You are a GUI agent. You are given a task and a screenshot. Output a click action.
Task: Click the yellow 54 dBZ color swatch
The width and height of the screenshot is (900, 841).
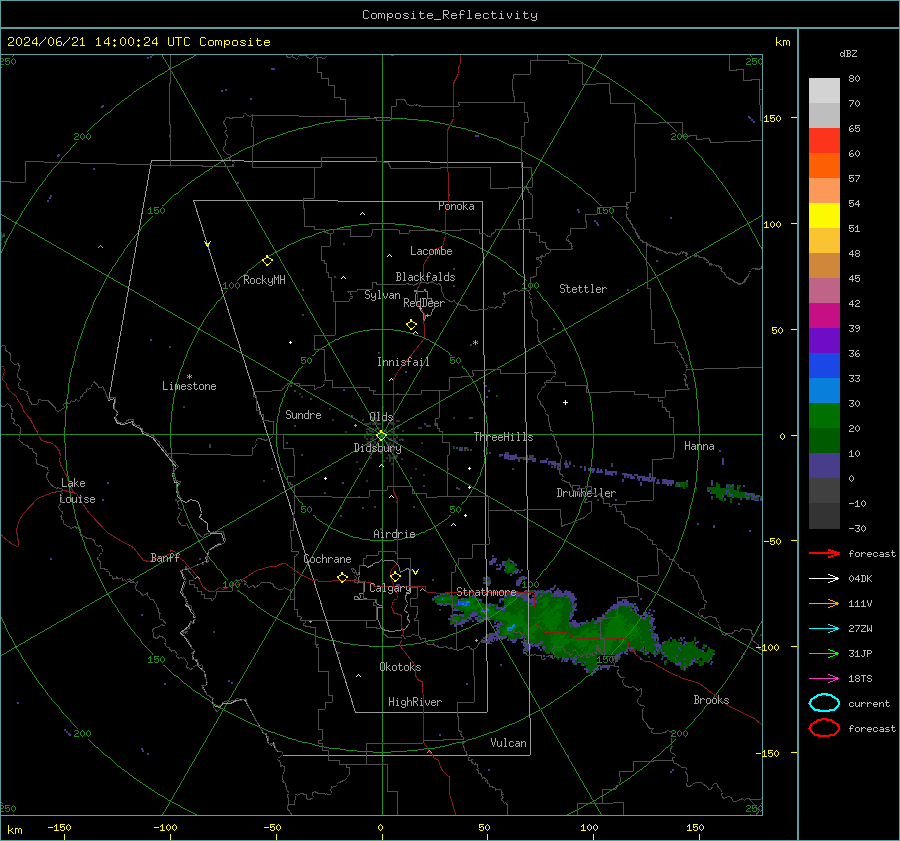click(824, 215)
